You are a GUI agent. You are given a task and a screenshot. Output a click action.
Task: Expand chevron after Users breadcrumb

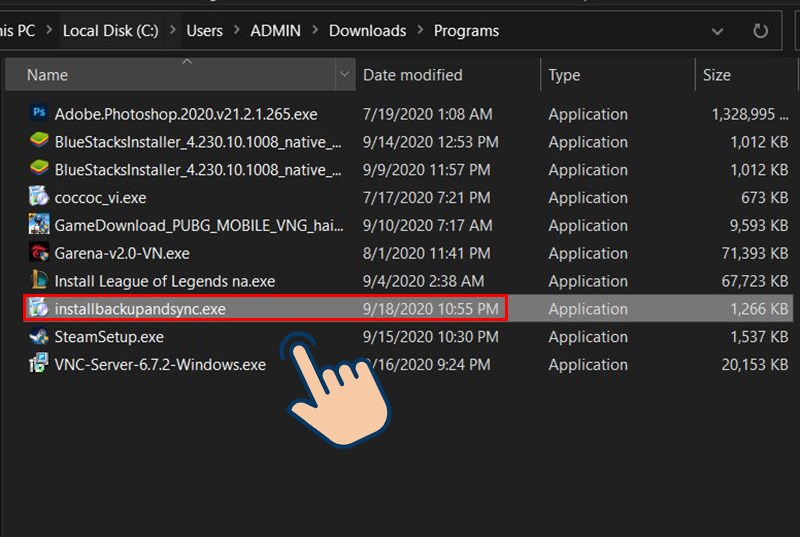click(237, 31)
